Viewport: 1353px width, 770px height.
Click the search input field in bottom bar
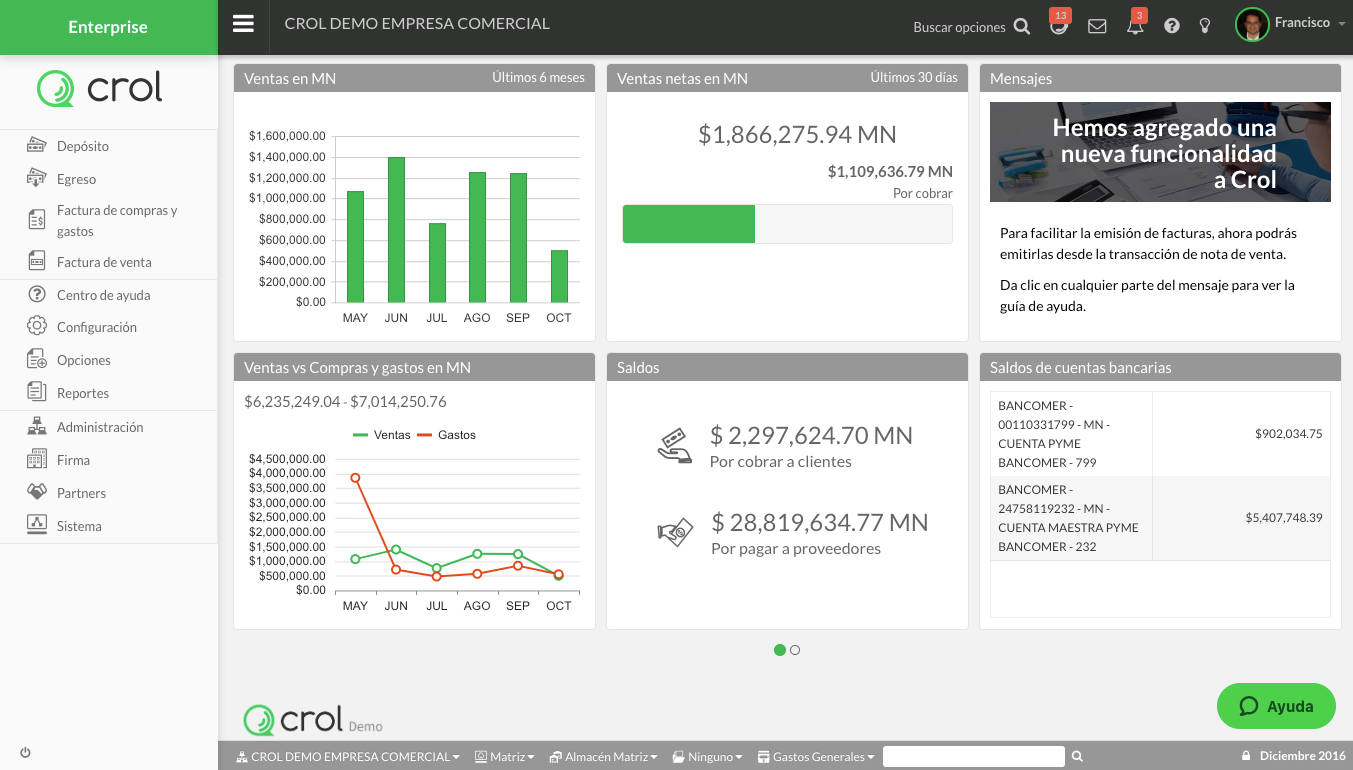(x=974, y=757)
